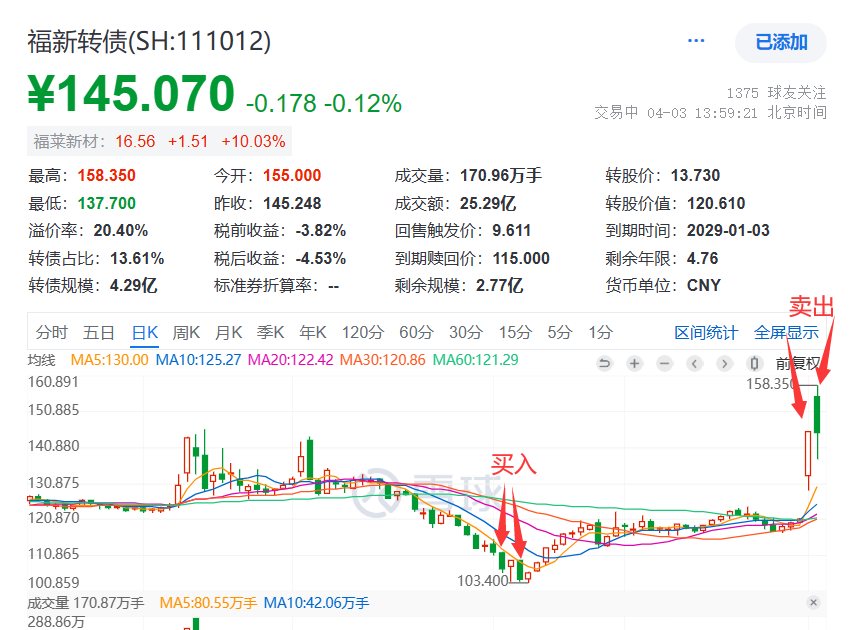Viewport: 857px width, 630px height.
Task: Zoom in the K-line chart with plus icon
Action: (634, 363)
